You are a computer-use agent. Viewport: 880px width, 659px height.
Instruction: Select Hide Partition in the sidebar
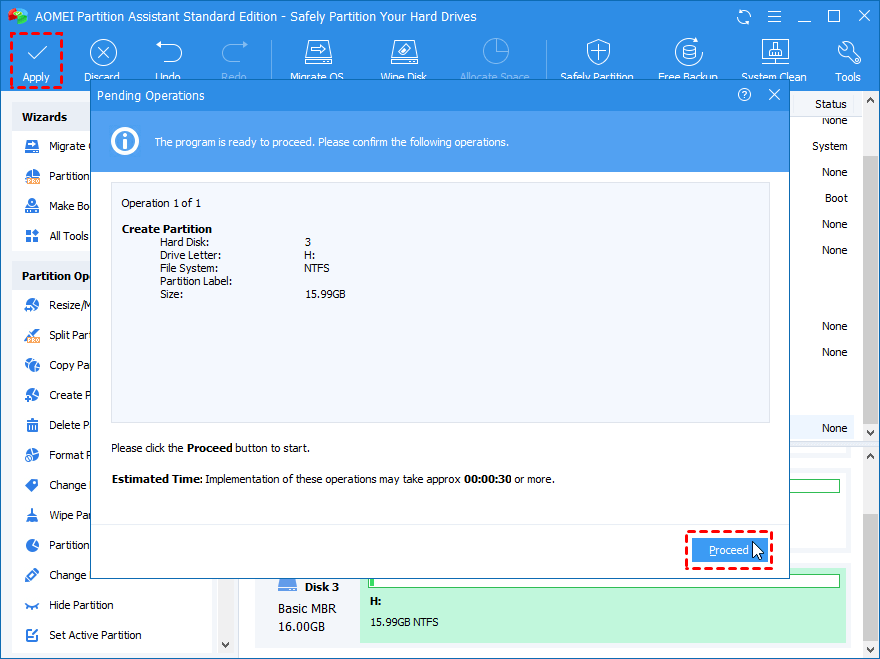click(81, 605)
